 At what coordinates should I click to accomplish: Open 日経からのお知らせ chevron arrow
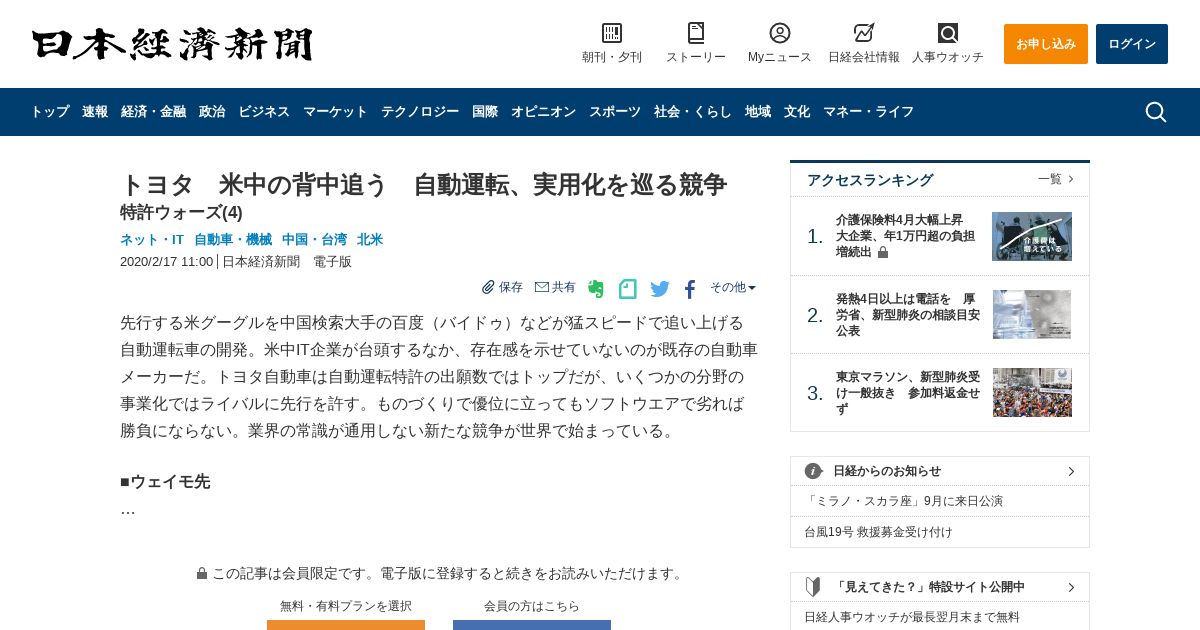tap(1071, 471)
